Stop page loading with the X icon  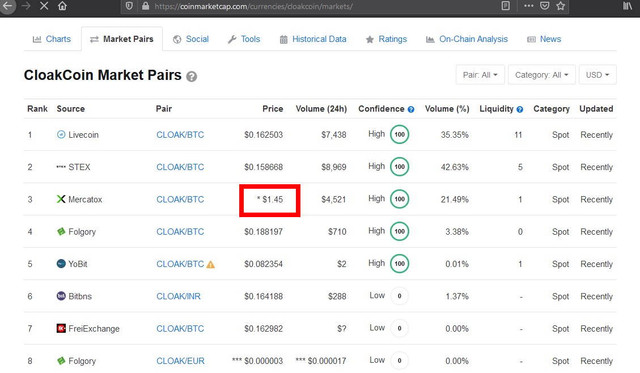pyautogui.click(x=44, y=6)
